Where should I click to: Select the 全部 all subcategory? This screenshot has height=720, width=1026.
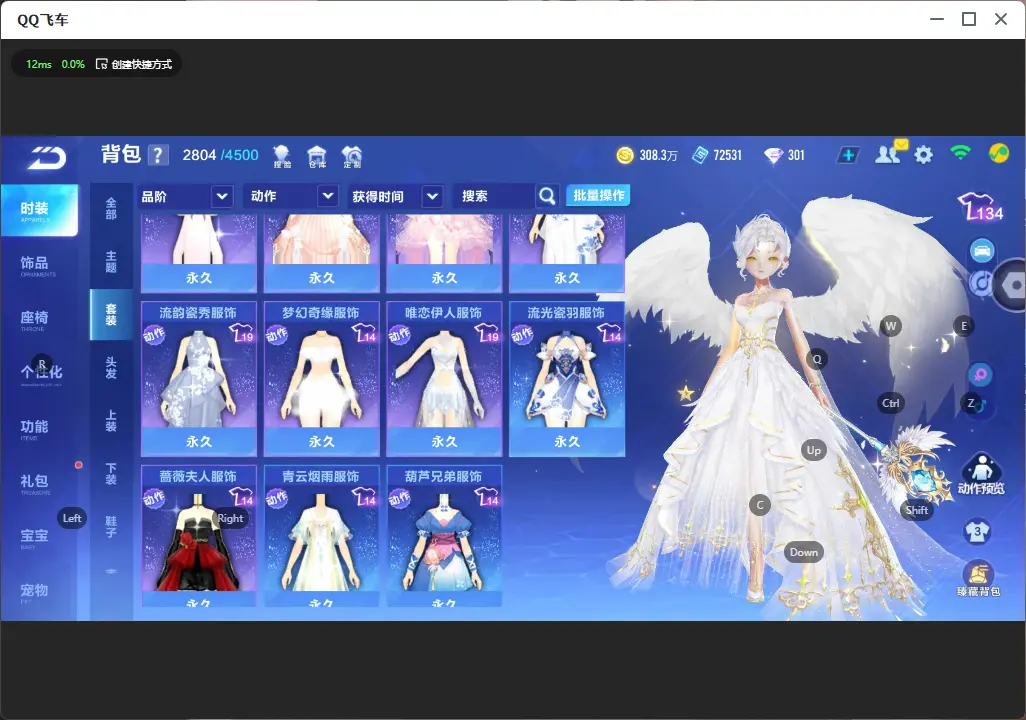111,209
